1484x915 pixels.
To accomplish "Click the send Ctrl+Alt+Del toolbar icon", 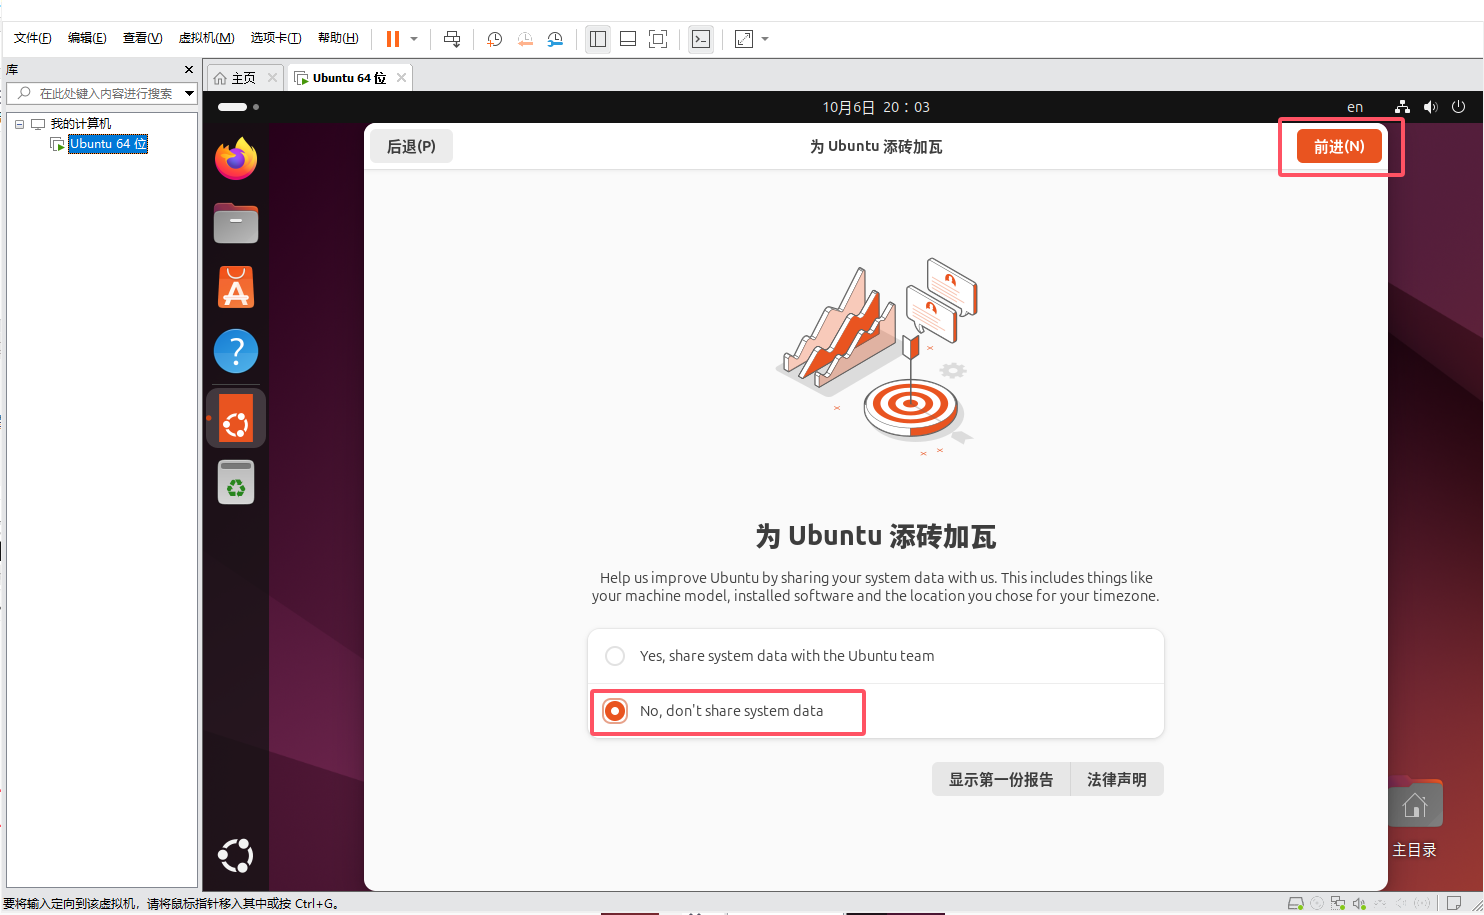I will point(452,39).
